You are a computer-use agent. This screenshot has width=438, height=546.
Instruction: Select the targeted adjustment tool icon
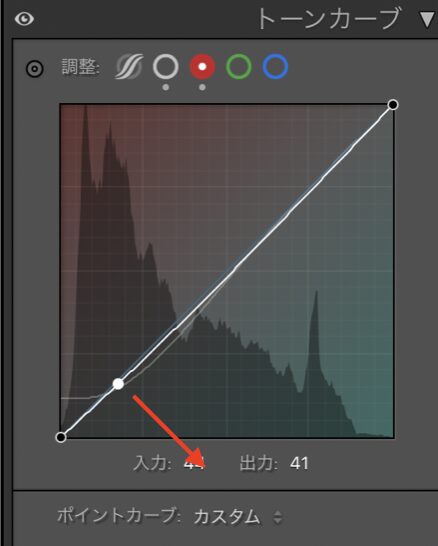click(x=35, y=69)
